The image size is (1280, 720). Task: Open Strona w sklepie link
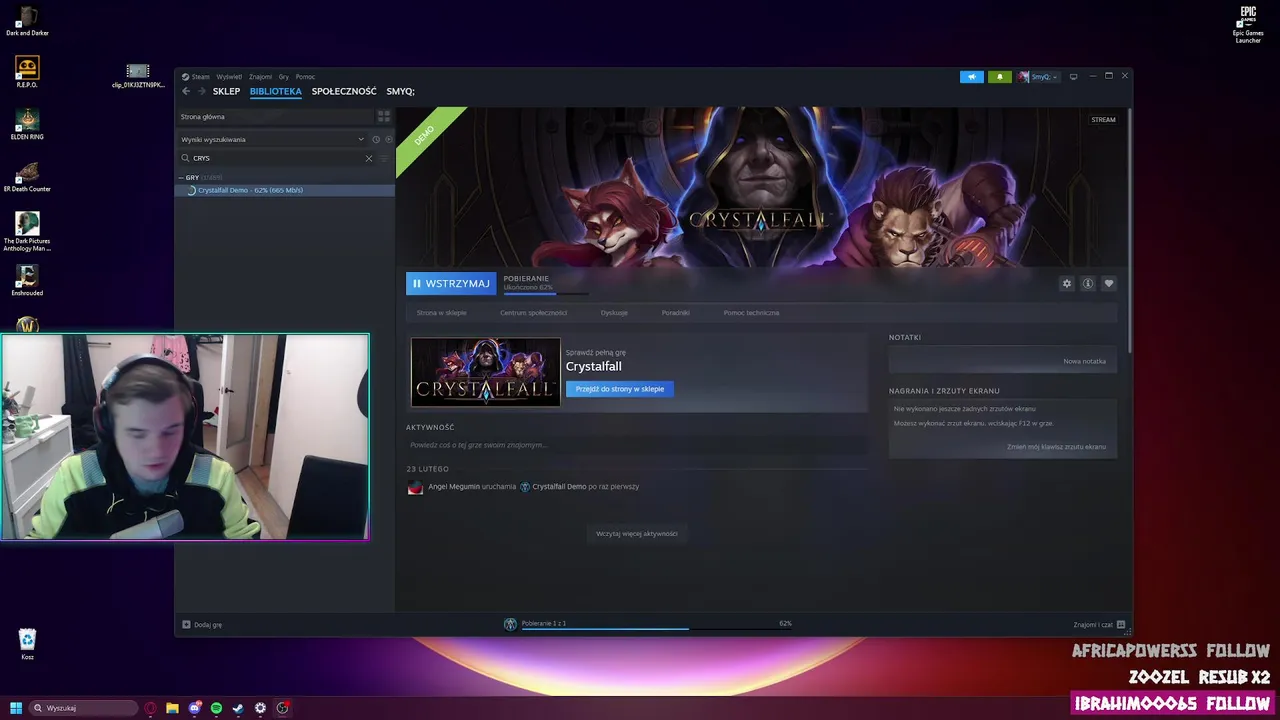442,313
